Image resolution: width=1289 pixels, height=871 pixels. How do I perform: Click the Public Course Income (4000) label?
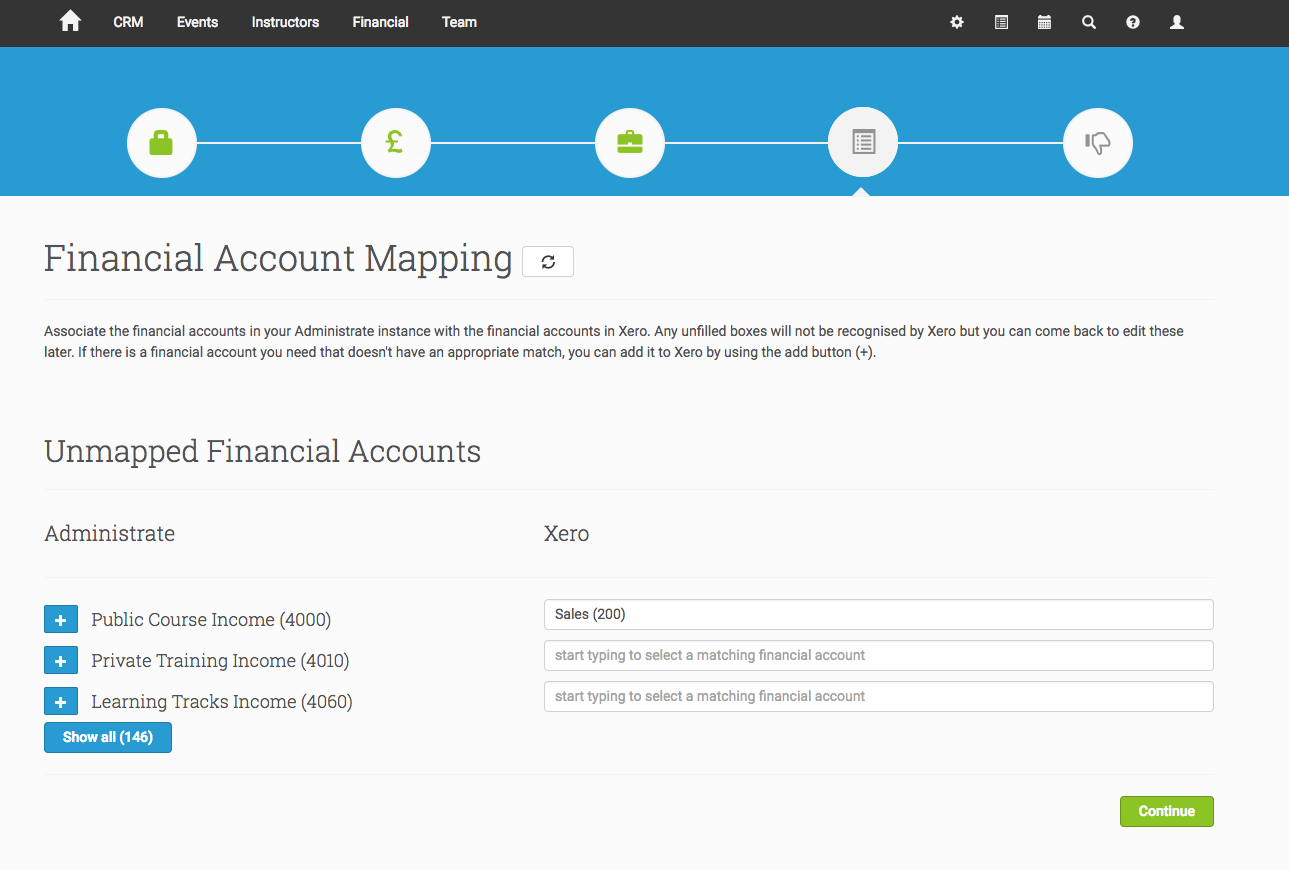point(211,620)
